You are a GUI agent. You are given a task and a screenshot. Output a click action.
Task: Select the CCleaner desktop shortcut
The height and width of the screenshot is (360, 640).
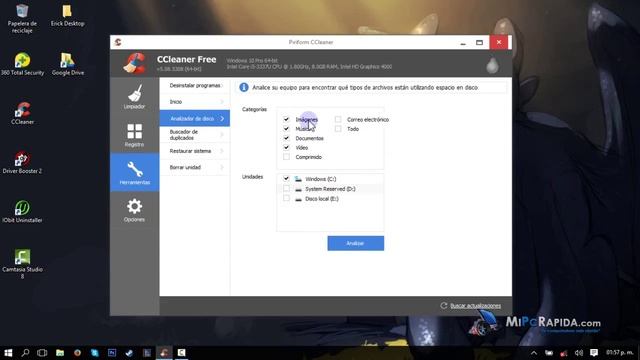[22, 113]
